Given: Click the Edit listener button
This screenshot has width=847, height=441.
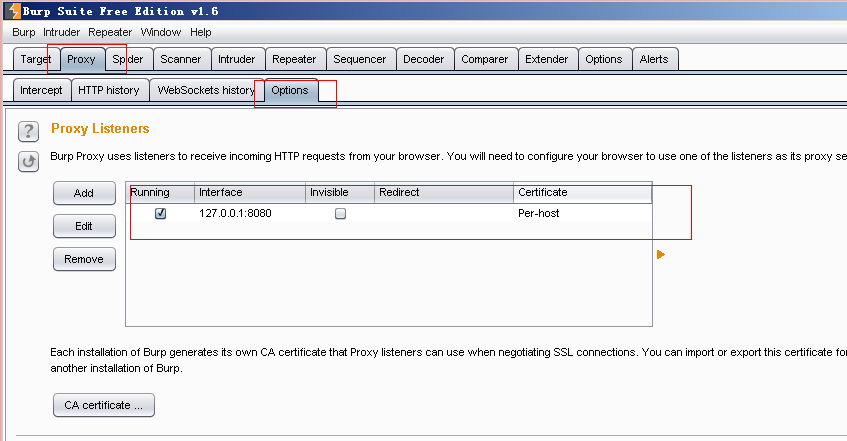Looking at the screenshot, I should 84,226.
